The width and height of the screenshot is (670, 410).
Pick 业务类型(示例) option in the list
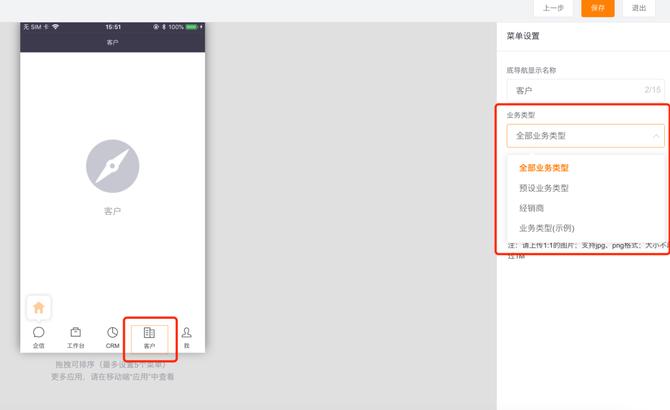[547, 228]
